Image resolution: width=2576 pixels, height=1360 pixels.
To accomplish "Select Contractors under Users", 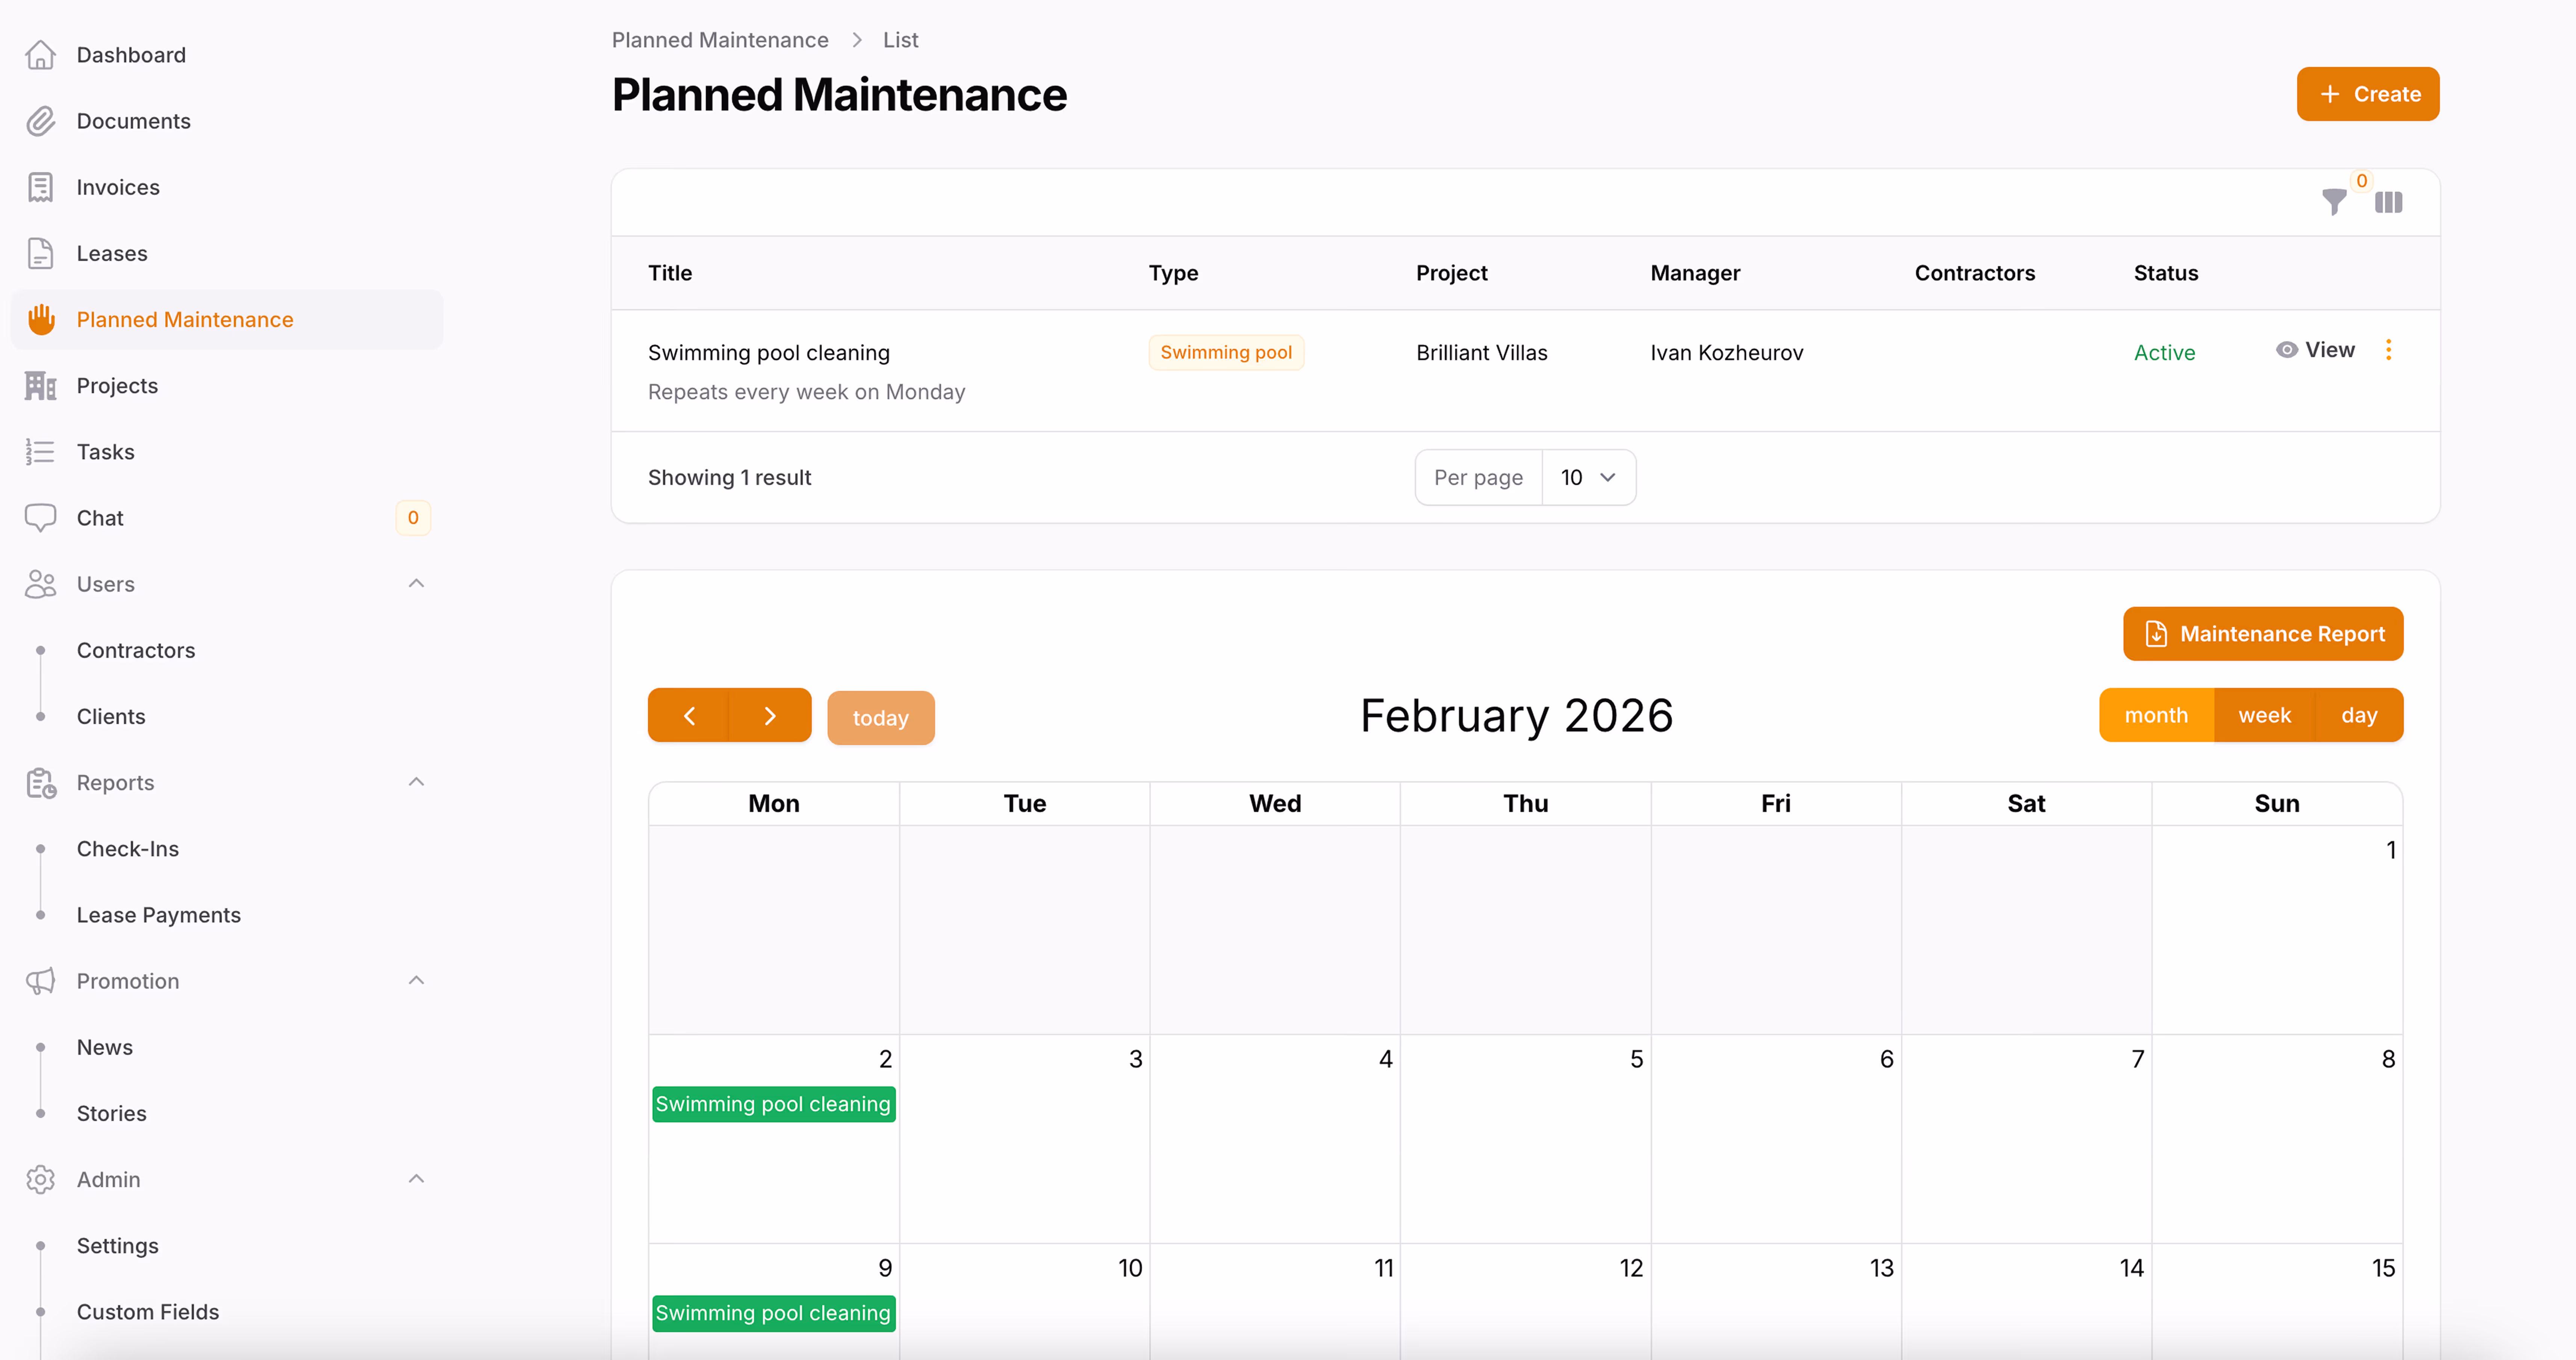I will coord(136,650).
